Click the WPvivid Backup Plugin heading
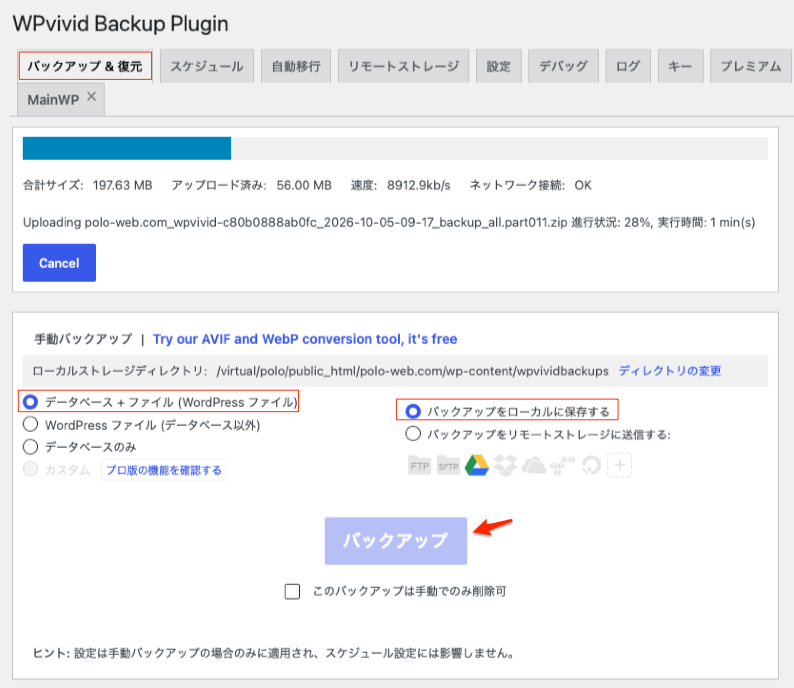The width and height of the screenshot is (794, 688). point(121,24)
